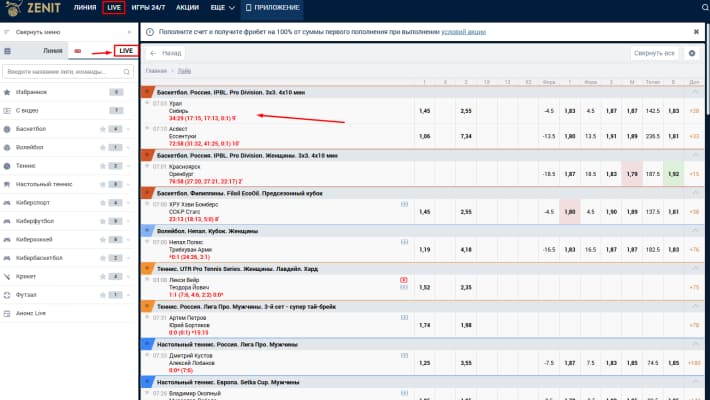The height and width of the screenshot is (400, 710).
Task: Click the league search input field
Action: (x=68, y=72)
